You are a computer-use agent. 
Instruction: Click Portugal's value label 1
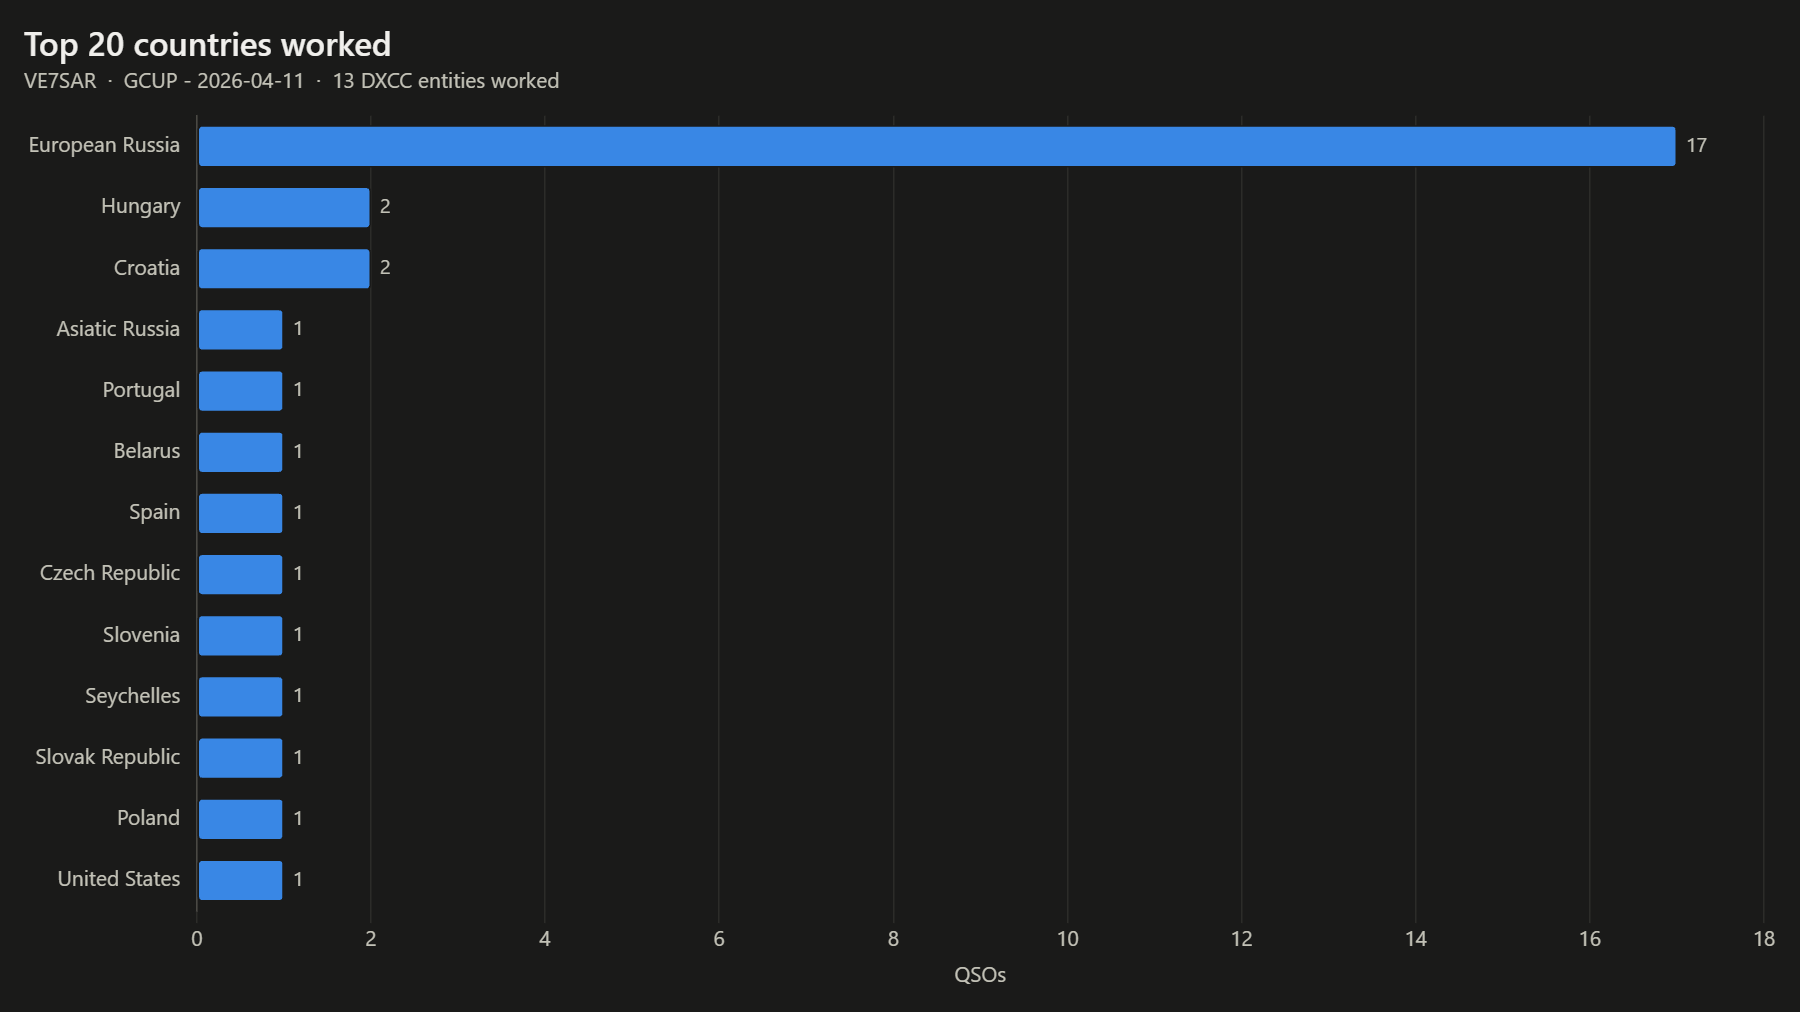point(298,390)
